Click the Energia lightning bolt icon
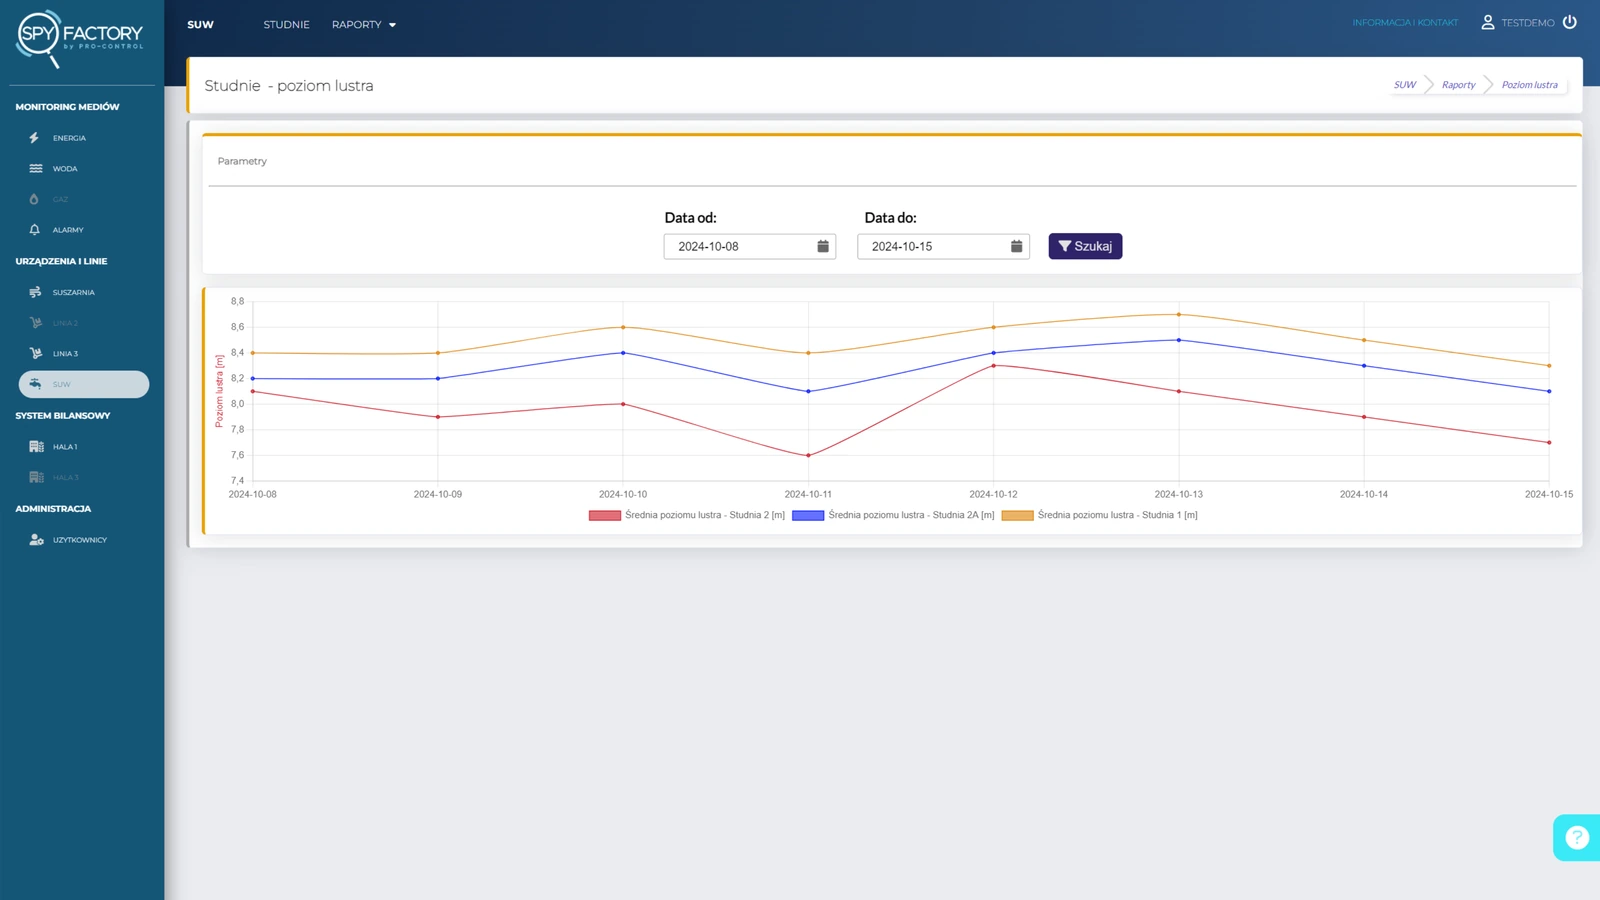 pyautogui.click(x=34, y=138)
